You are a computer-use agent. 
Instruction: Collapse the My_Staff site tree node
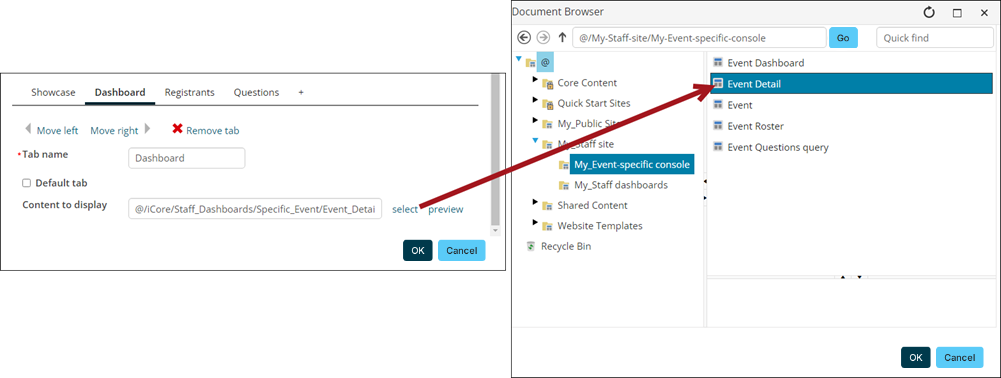click(x=536, y=140)
